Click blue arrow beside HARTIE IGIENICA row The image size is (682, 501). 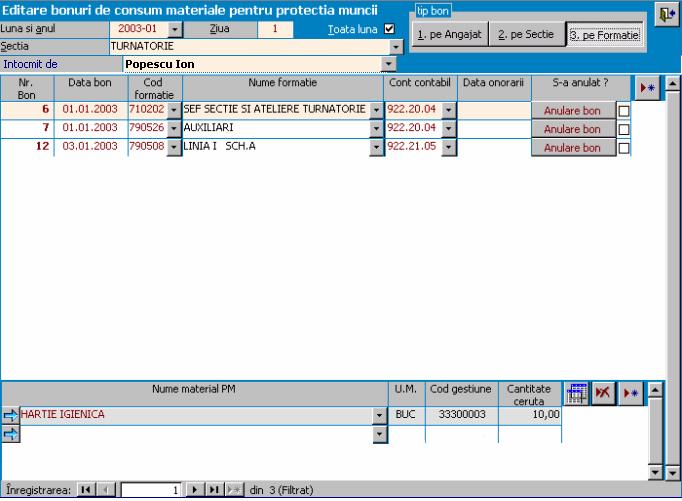tap(10, 415)
